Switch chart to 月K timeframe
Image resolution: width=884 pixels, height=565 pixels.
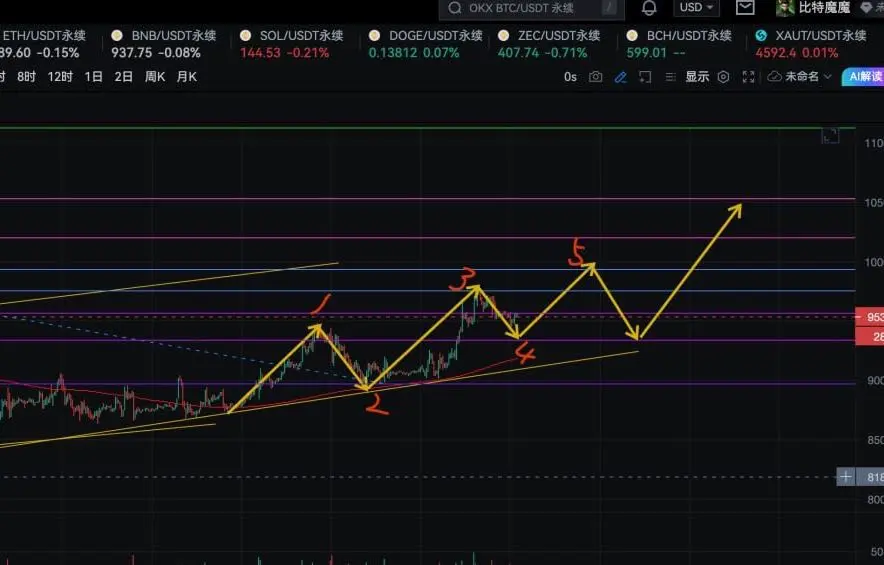187,77
